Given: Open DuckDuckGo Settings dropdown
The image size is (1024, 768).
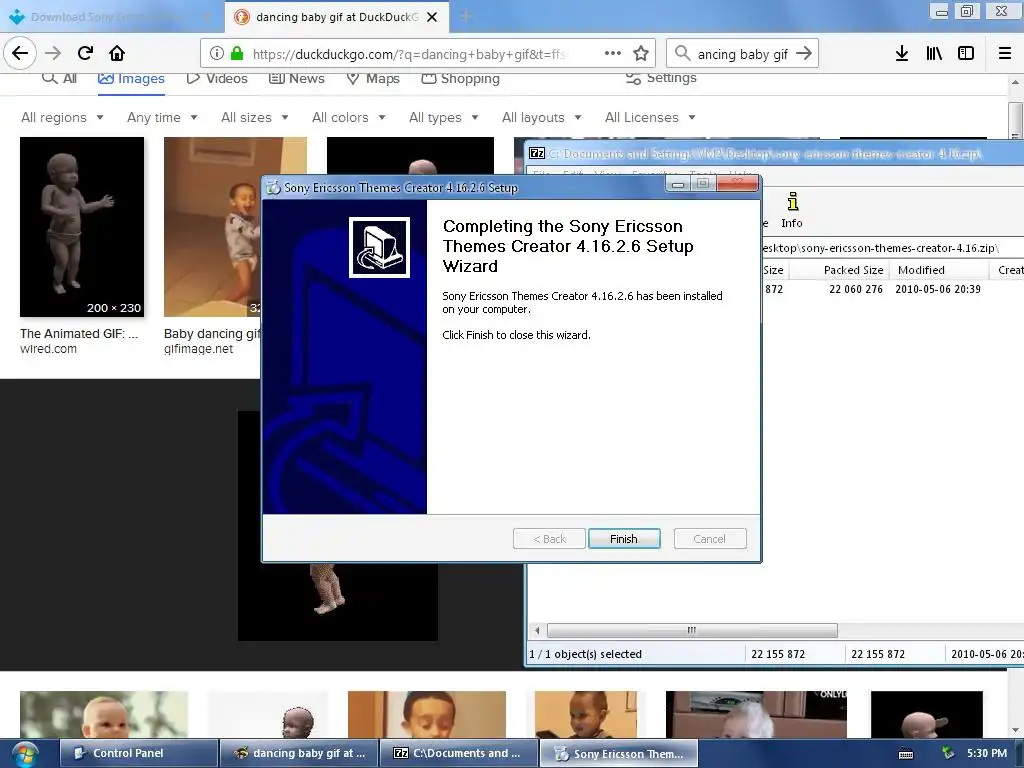Looking at the screenshot, I should tap(661, 78).
